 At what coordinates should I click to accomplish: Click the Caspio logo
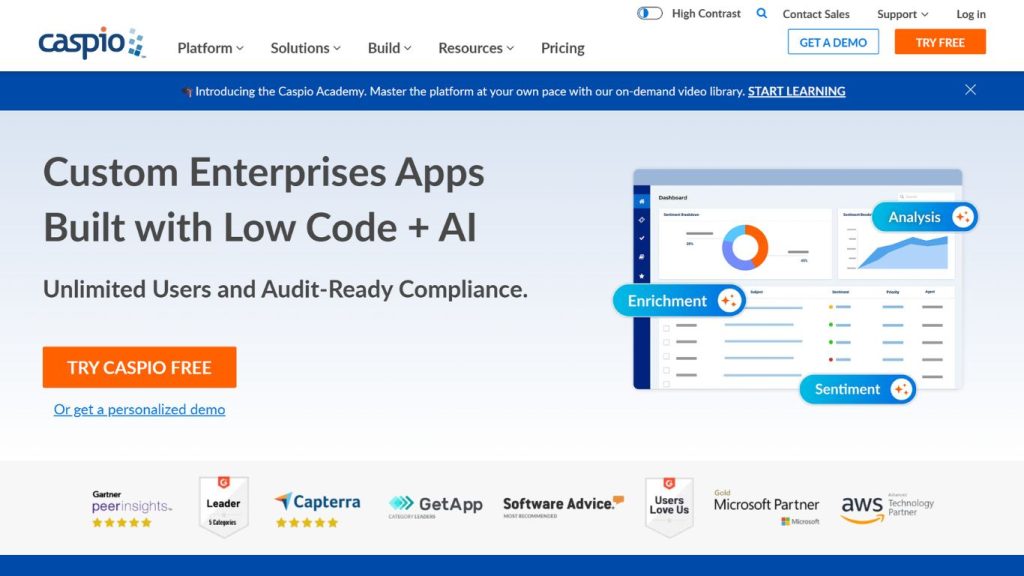(90, 43)
